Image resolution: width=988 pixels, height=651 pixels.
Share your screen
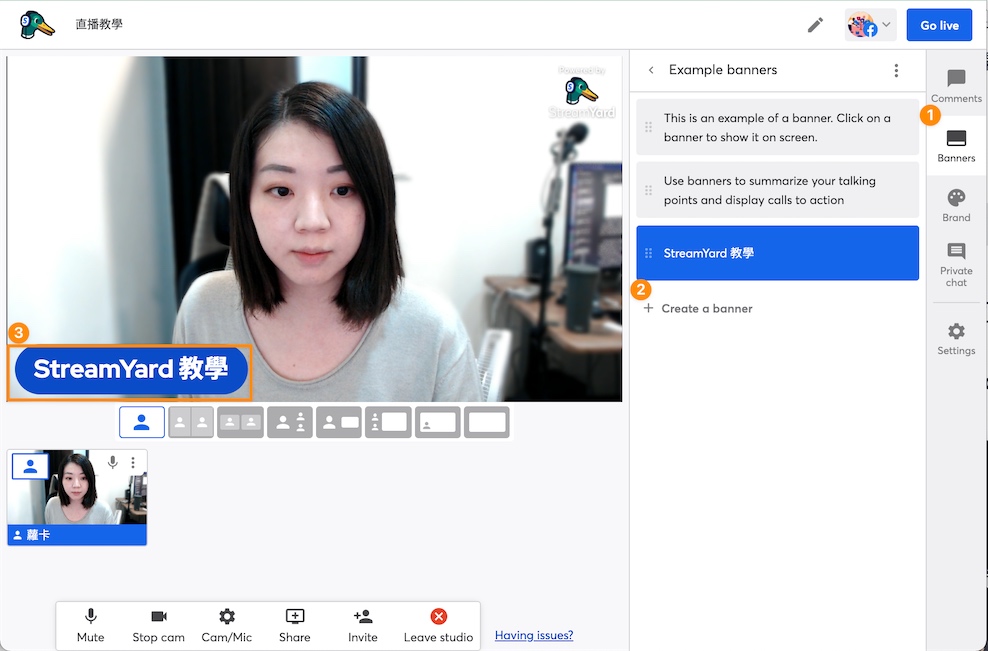coord(295,626)
